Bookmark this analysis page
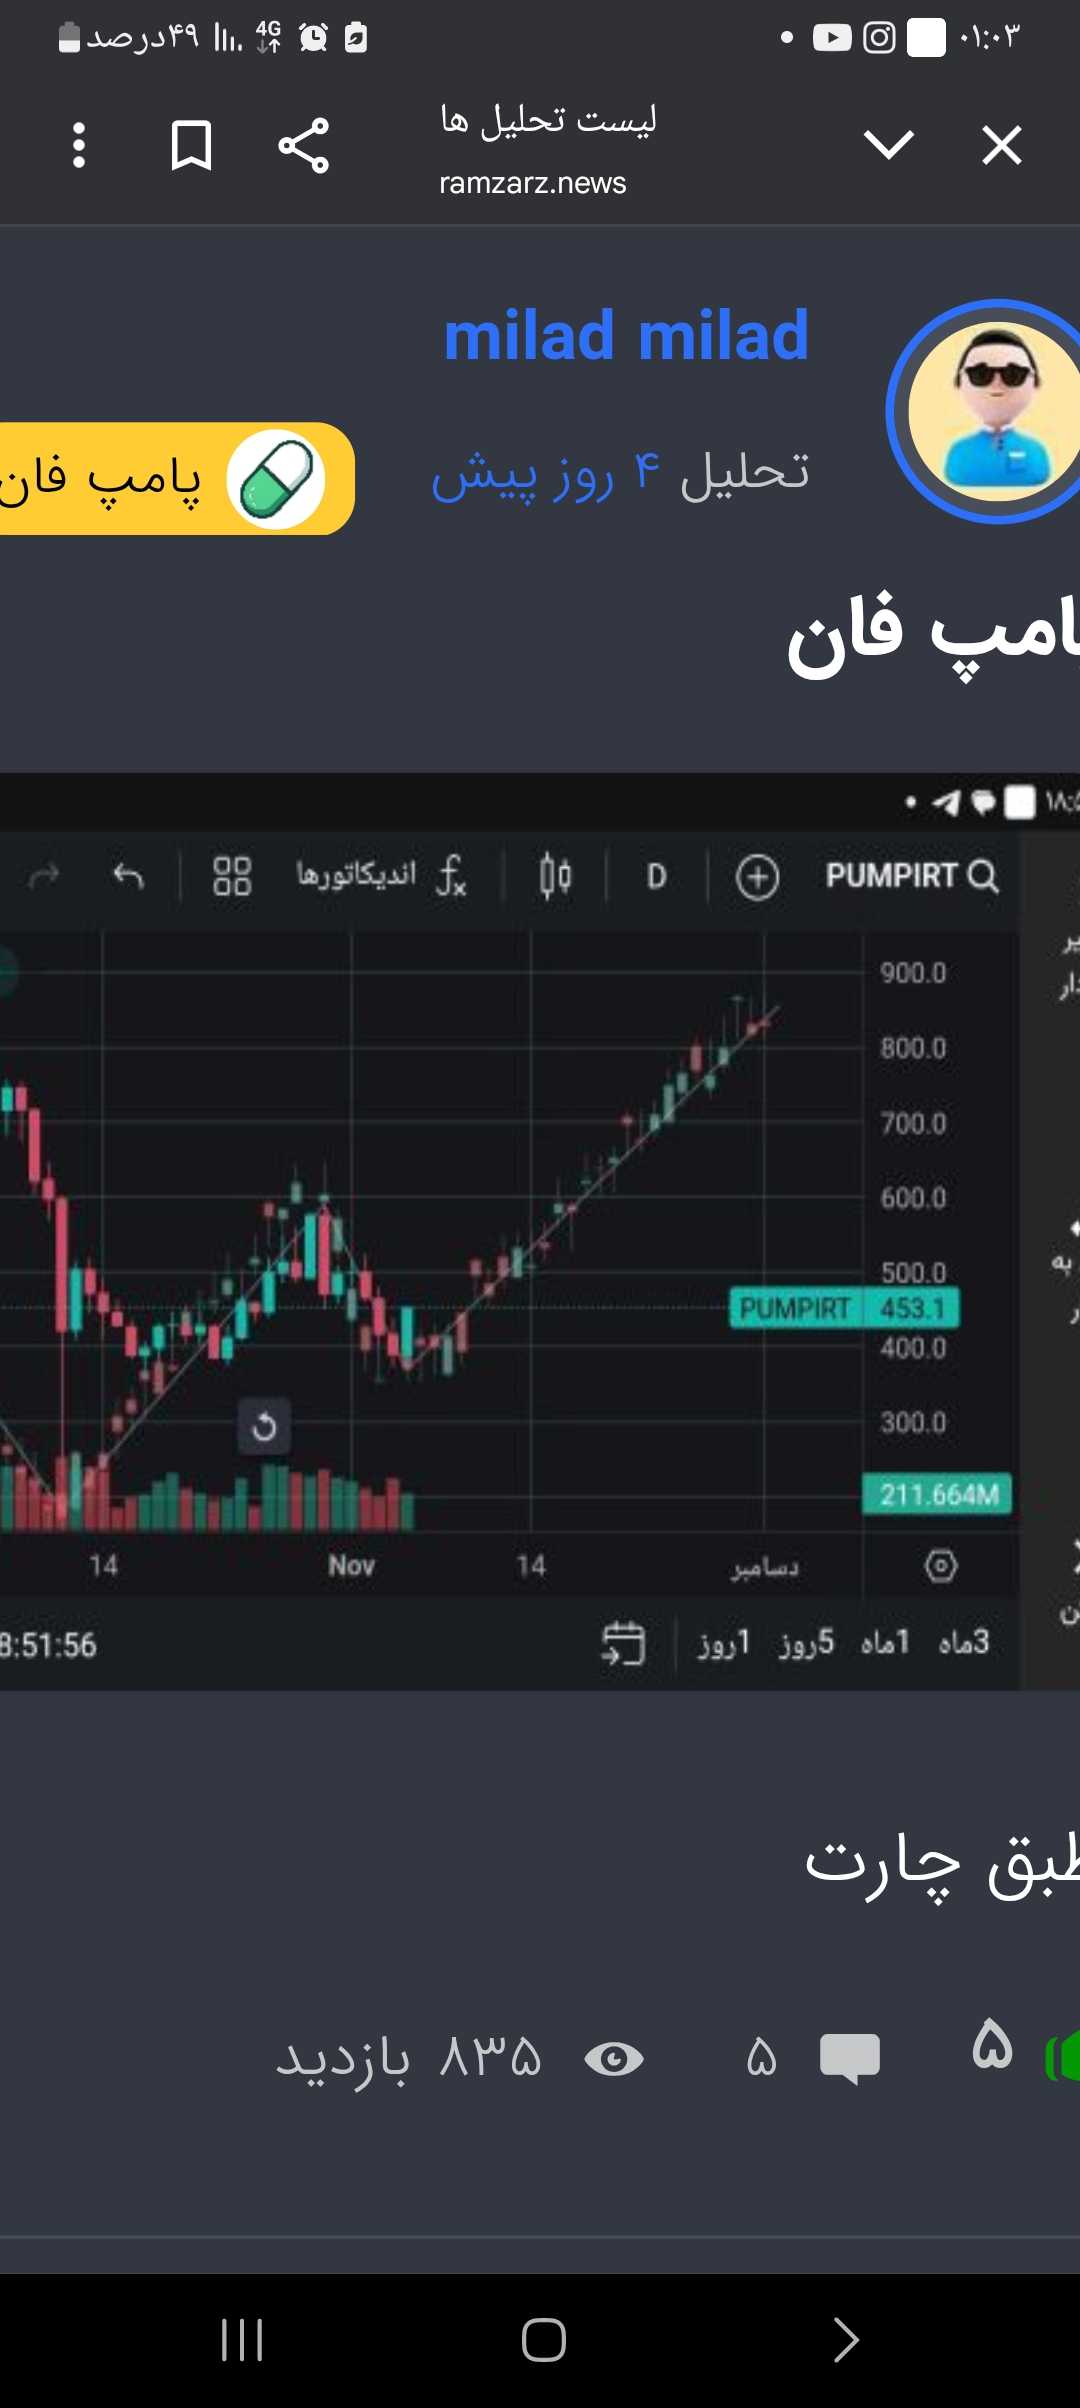 (x=191, y=146)
